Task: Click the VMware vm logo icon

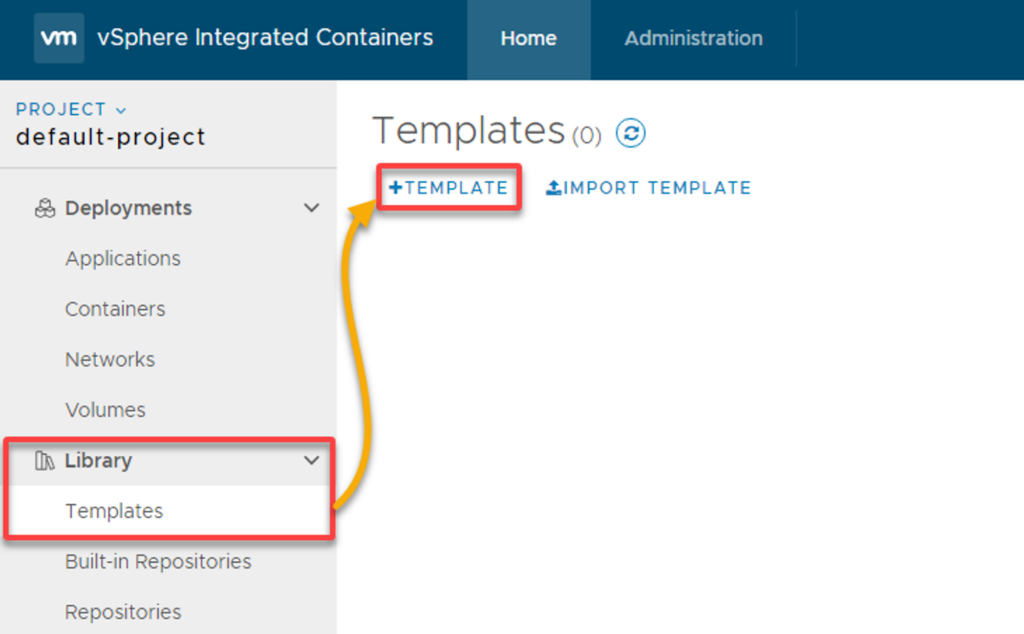Action: click(59, 38)
